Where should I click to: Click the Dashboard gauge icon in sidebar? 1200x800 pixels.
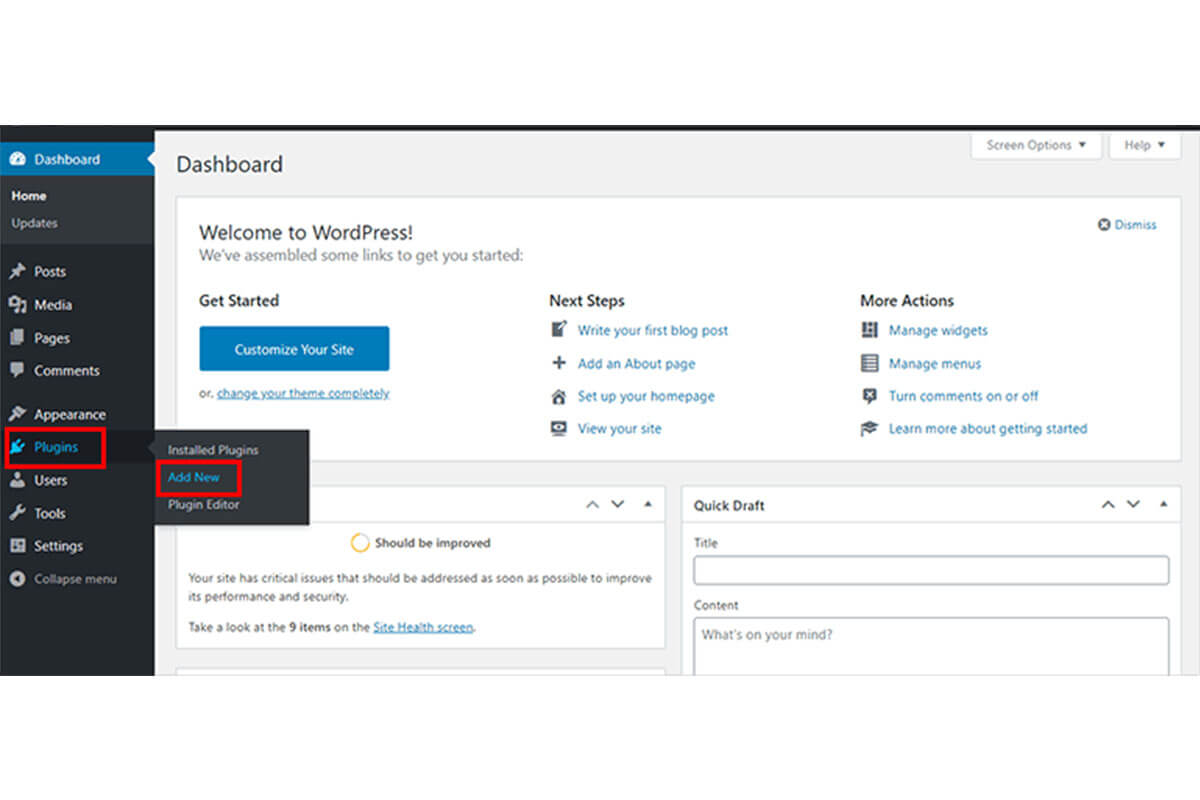pos(17,160)
